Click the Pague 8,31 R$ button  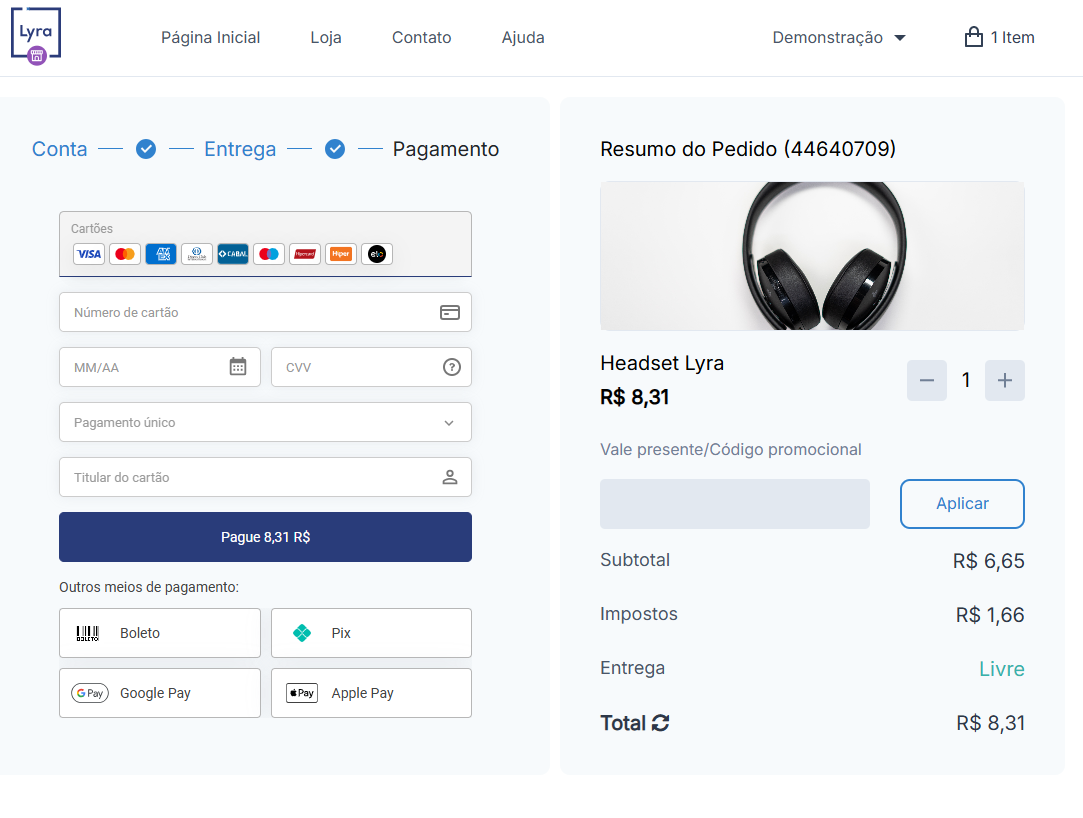click(x=265, y=537)
